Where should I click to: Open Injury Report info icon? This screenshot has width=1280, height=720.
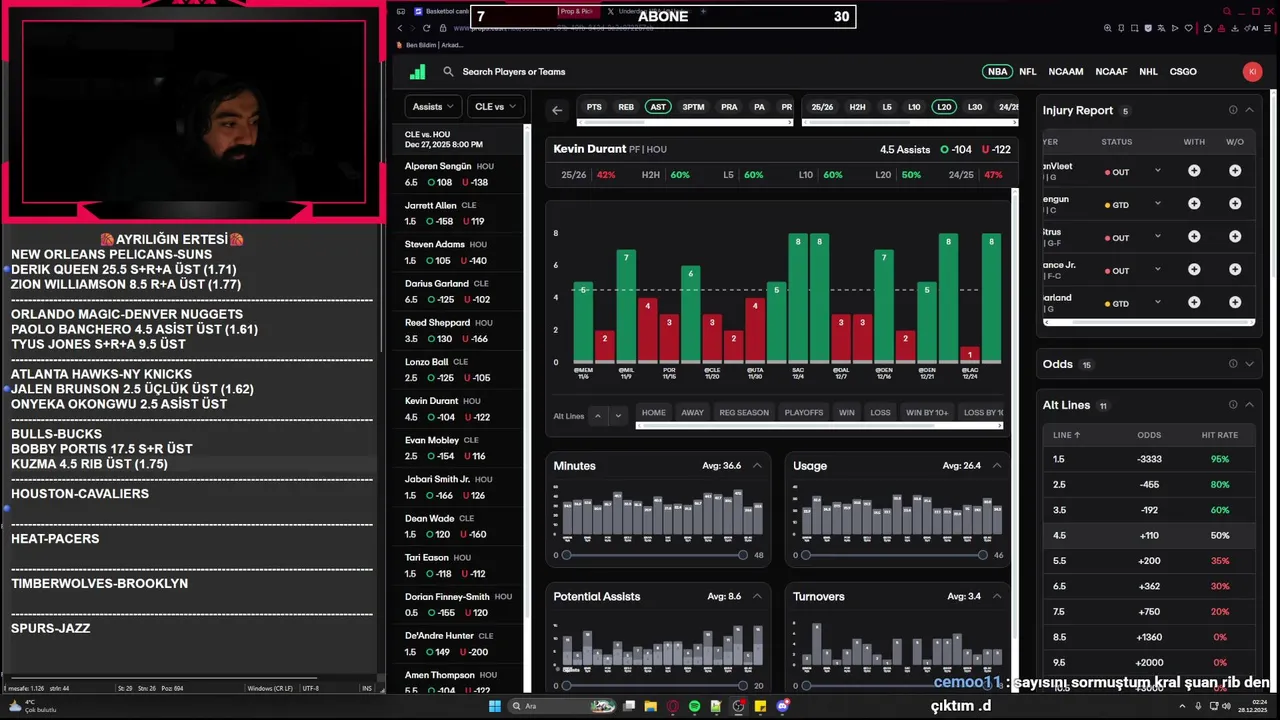[x=1233, y=110]
